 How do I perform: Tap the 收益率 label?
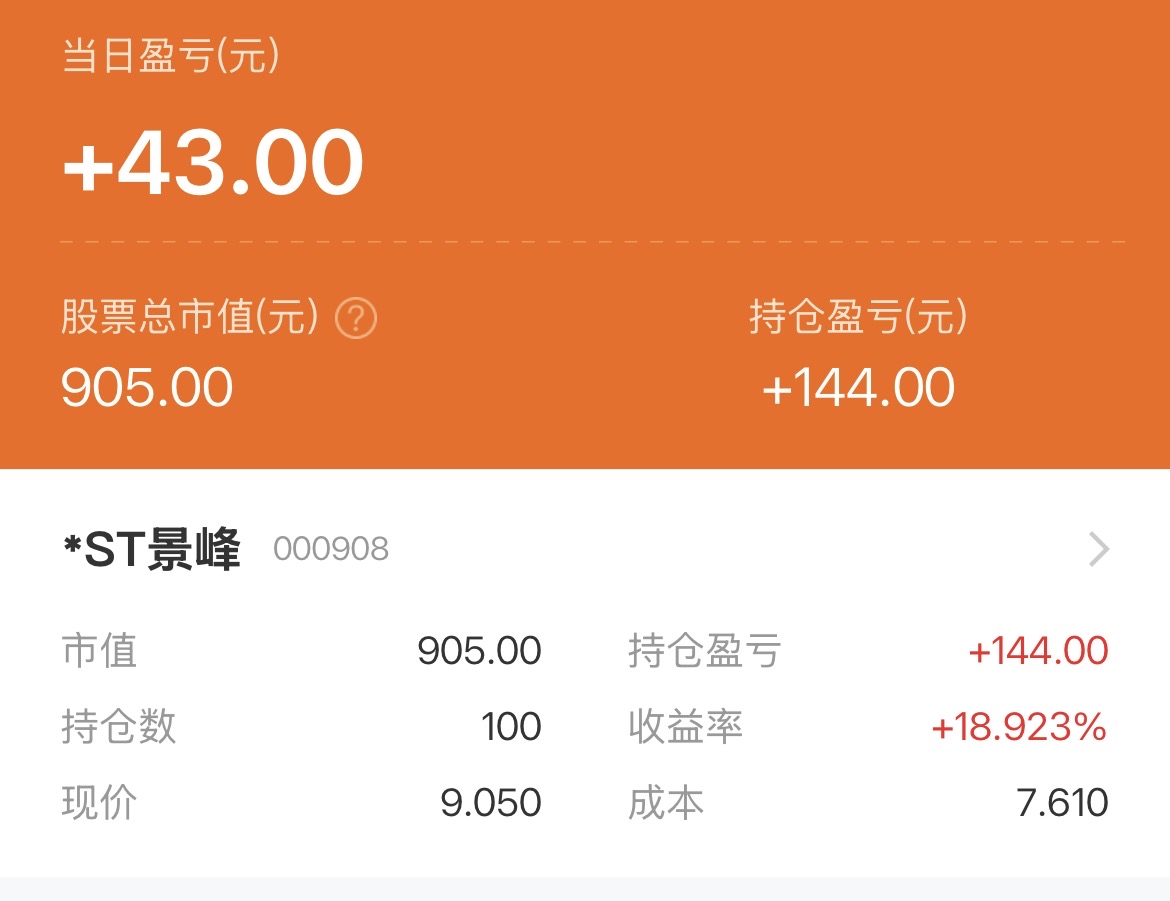click(685, 727)
